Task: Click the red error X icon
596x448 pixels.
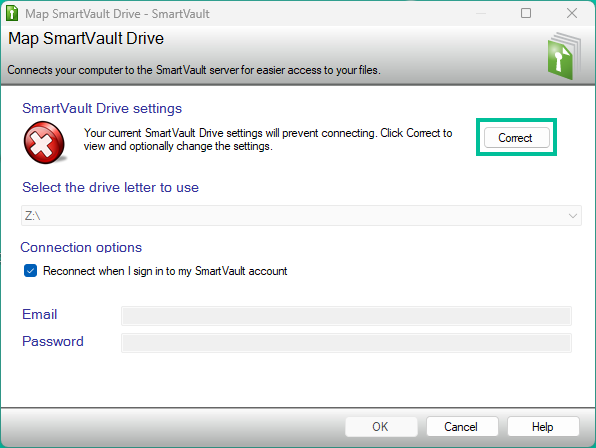Action: tap(44, 142)
